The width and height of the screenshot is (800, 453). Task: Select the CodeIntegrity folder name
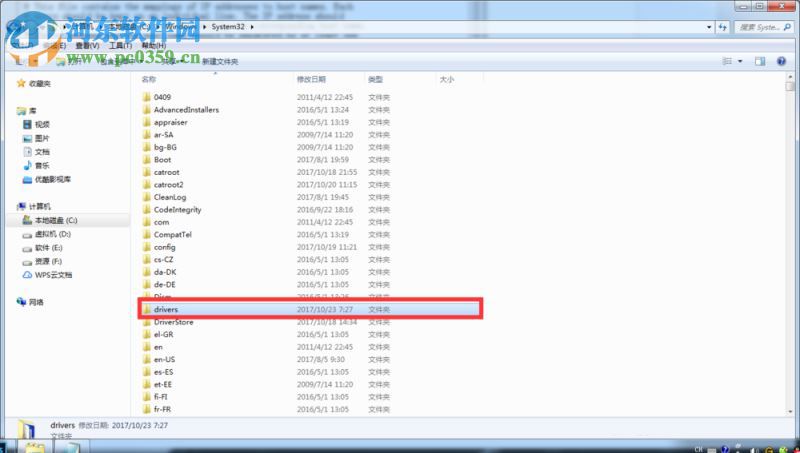178,210
